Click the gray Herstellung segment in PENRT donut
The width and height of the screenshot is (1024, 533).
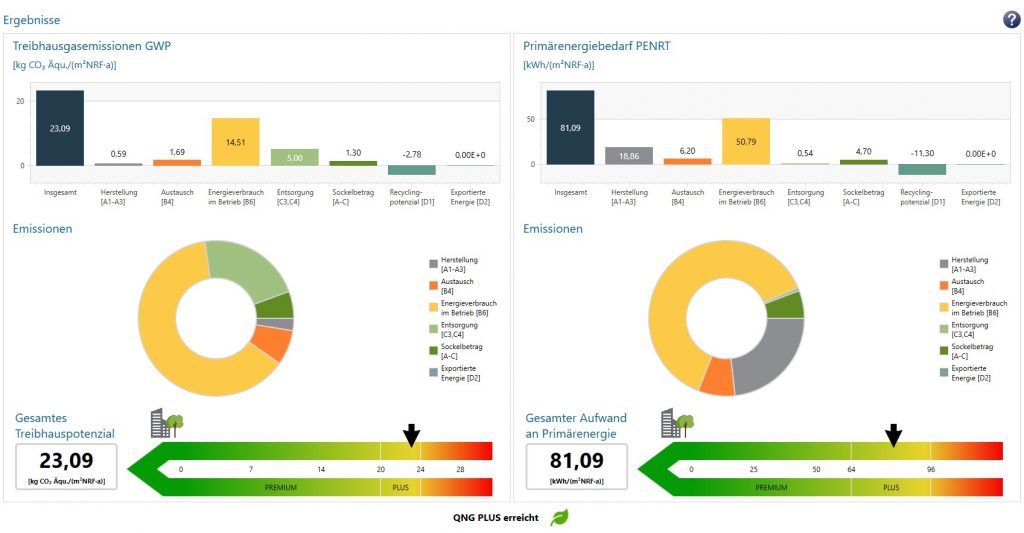pyautogui.click(x=770, y=355)
